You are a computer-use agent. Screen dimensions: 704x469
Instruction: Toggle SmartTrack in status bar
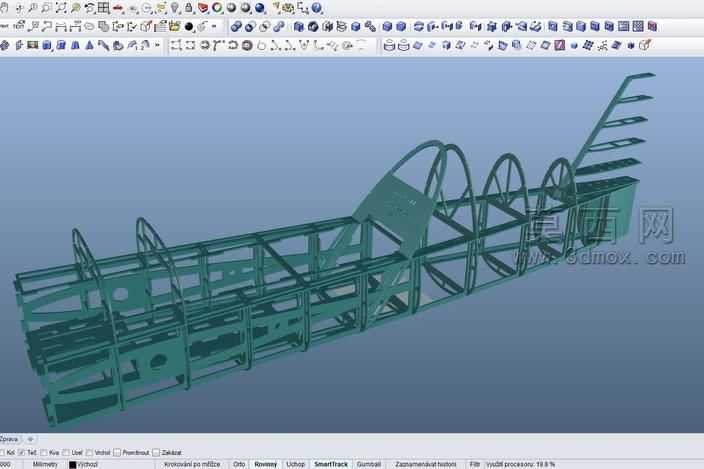point(331,464)
